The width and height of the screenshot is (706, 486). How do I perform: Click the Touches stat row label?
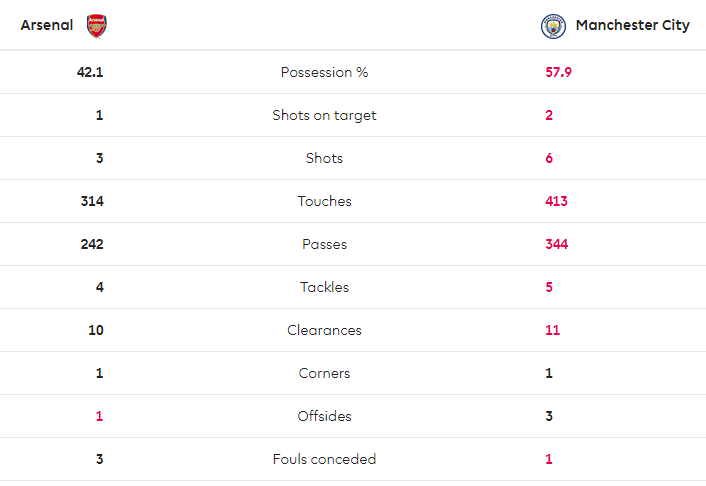[324, 202]
